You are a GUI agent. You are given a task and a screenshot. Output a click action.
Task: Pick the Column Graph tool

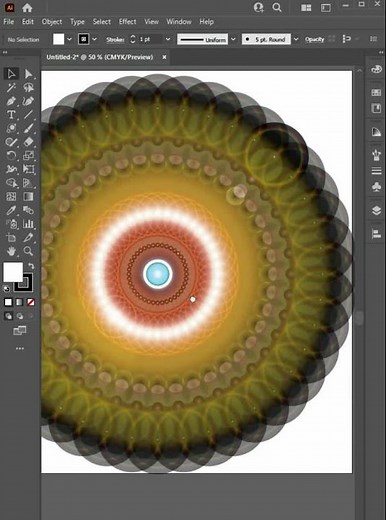[x=28, y=224]
